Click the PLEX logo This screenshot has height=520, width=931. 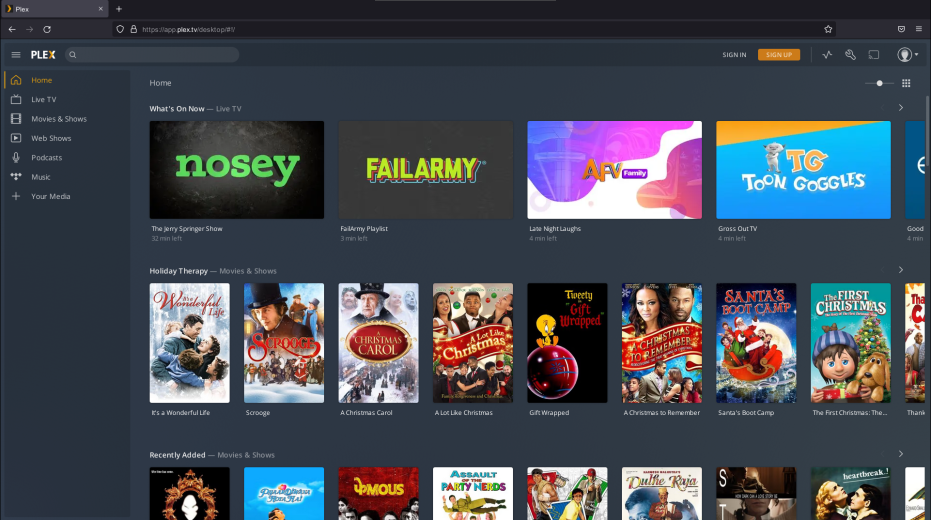(43, 55)
